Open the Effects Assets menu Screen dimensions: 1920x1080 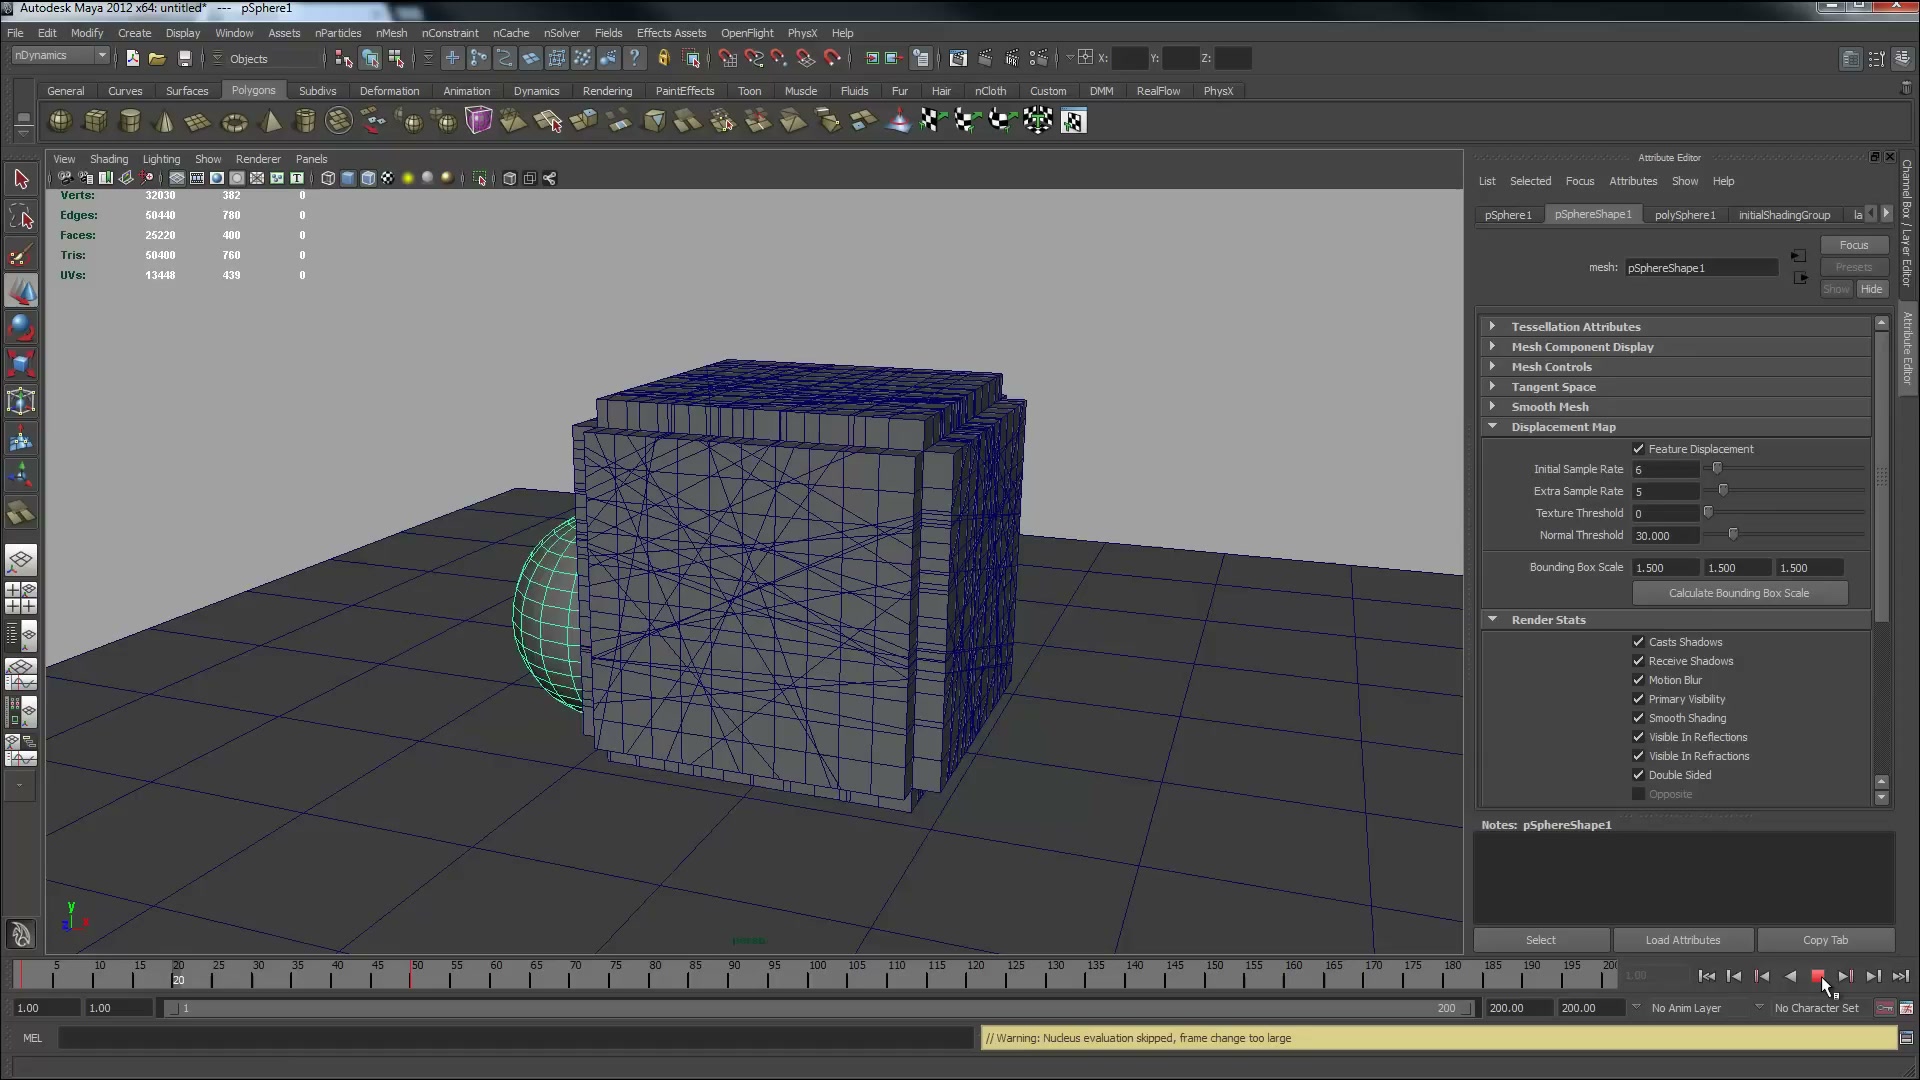point(671,33)
